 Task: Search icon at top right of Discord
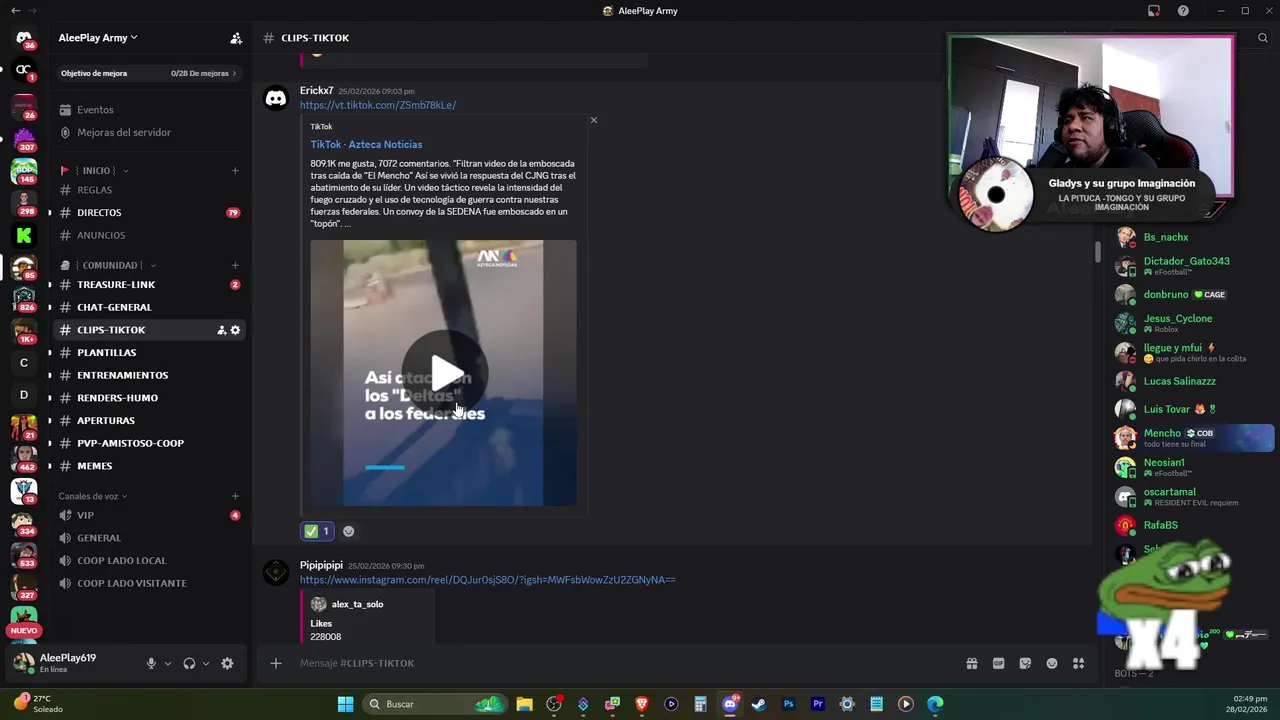[x=1263, y=38]
